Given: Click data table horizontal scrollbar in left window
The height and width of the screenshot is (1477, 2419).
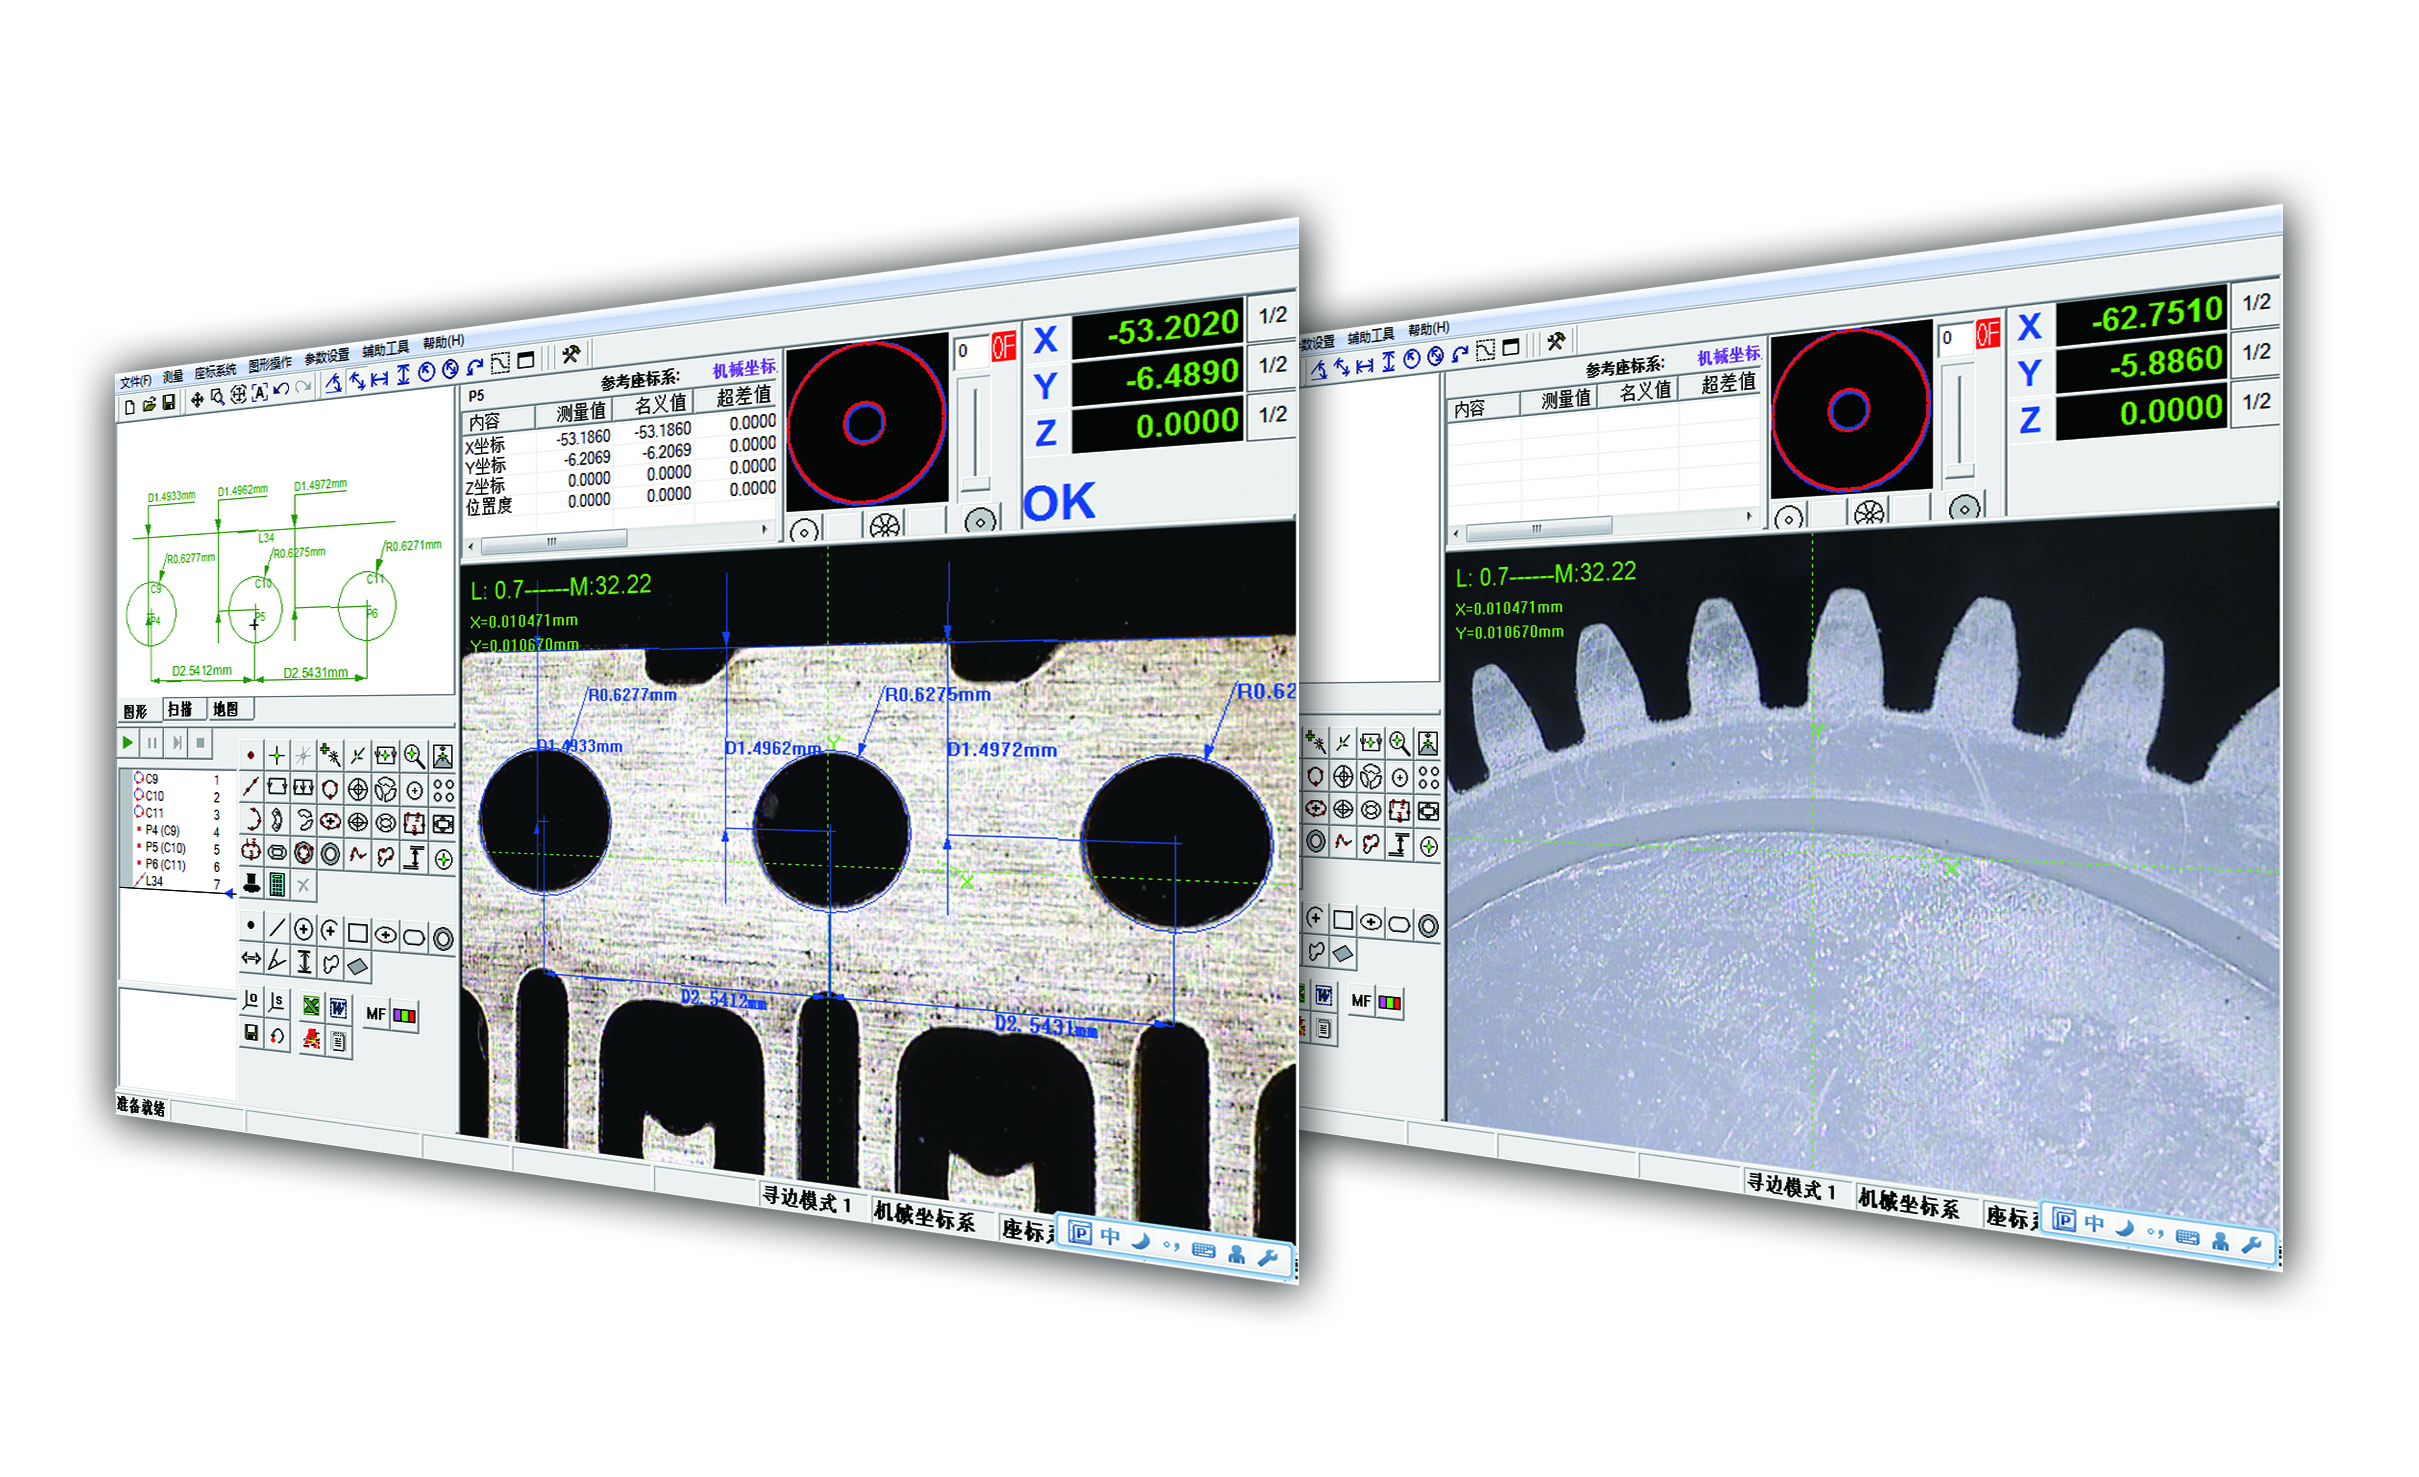Looking at the screenshot, I should point(553,542).
